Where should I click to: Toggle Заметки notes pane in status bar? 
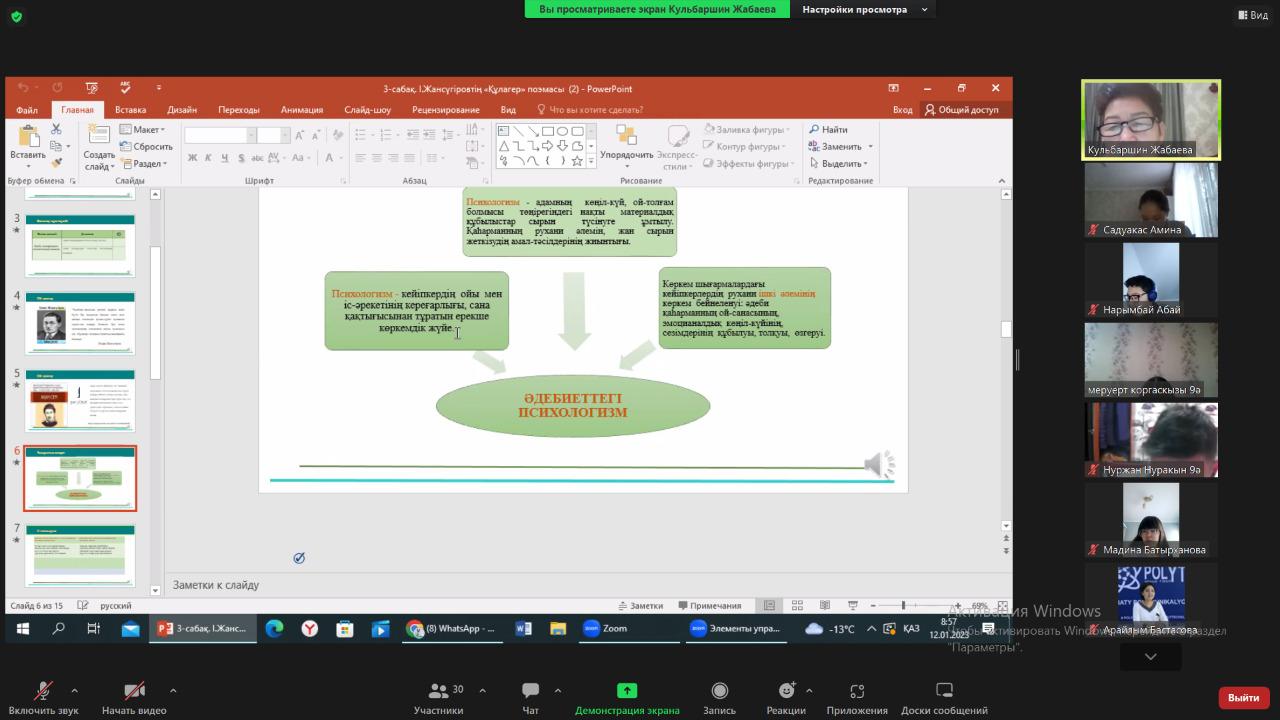click(640, 605)
